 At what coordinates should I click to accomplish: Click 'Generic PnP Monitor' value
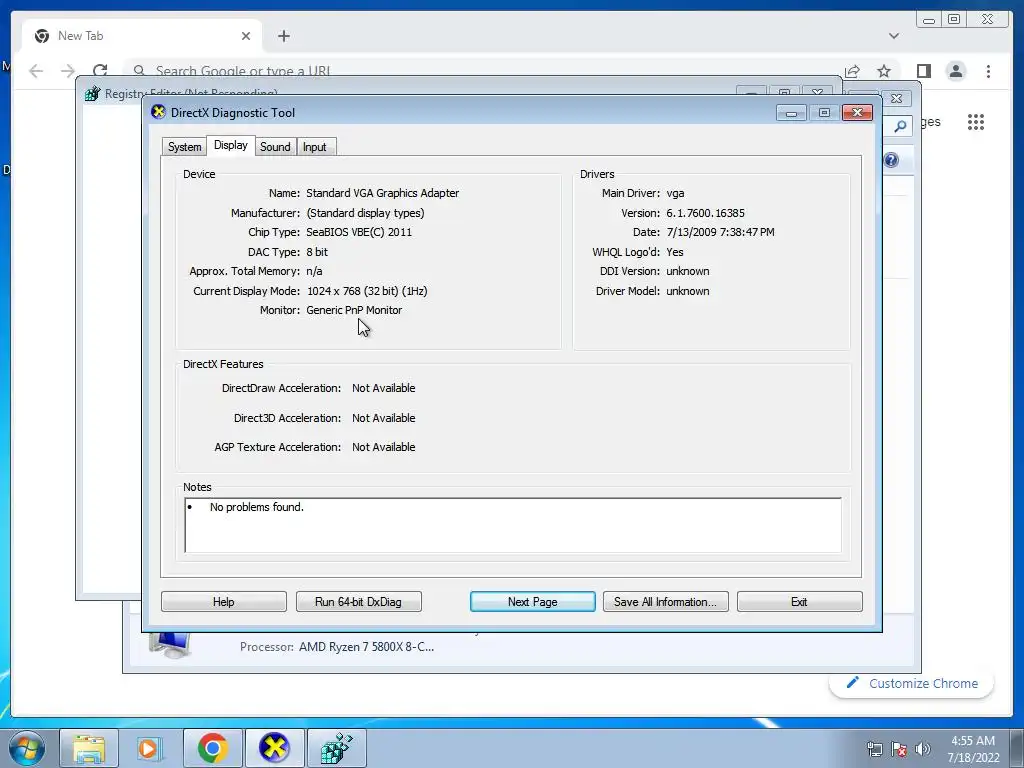tap(354, 310)
